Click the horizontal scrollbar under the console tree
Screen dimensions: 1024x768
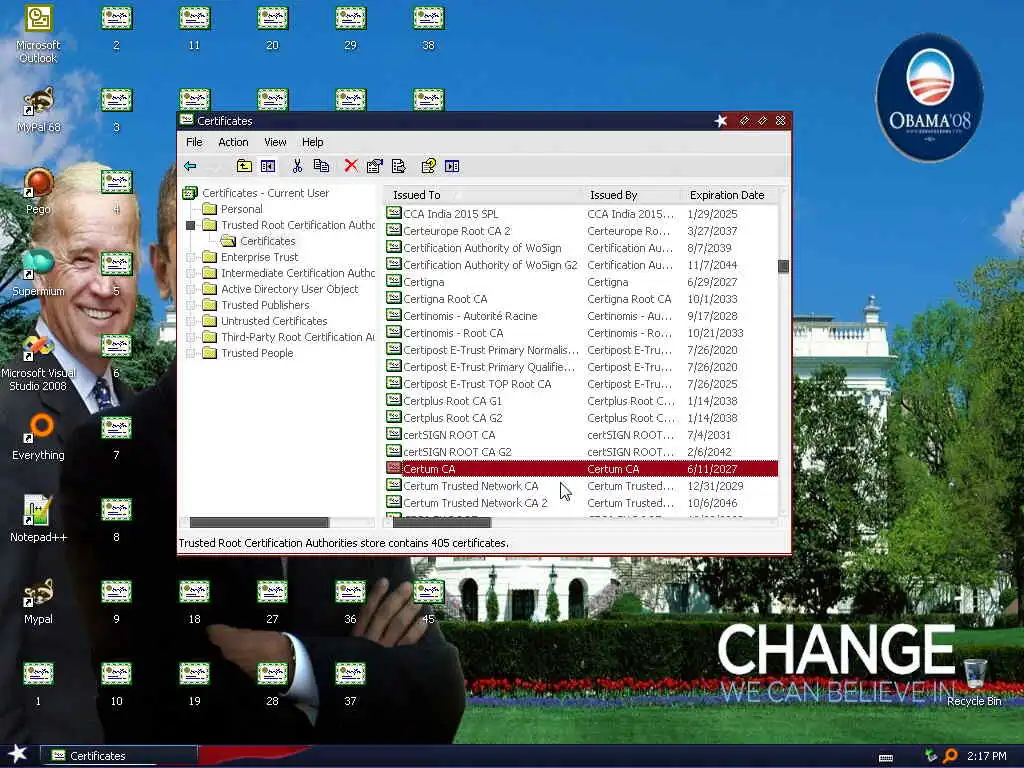coord(259,522)
